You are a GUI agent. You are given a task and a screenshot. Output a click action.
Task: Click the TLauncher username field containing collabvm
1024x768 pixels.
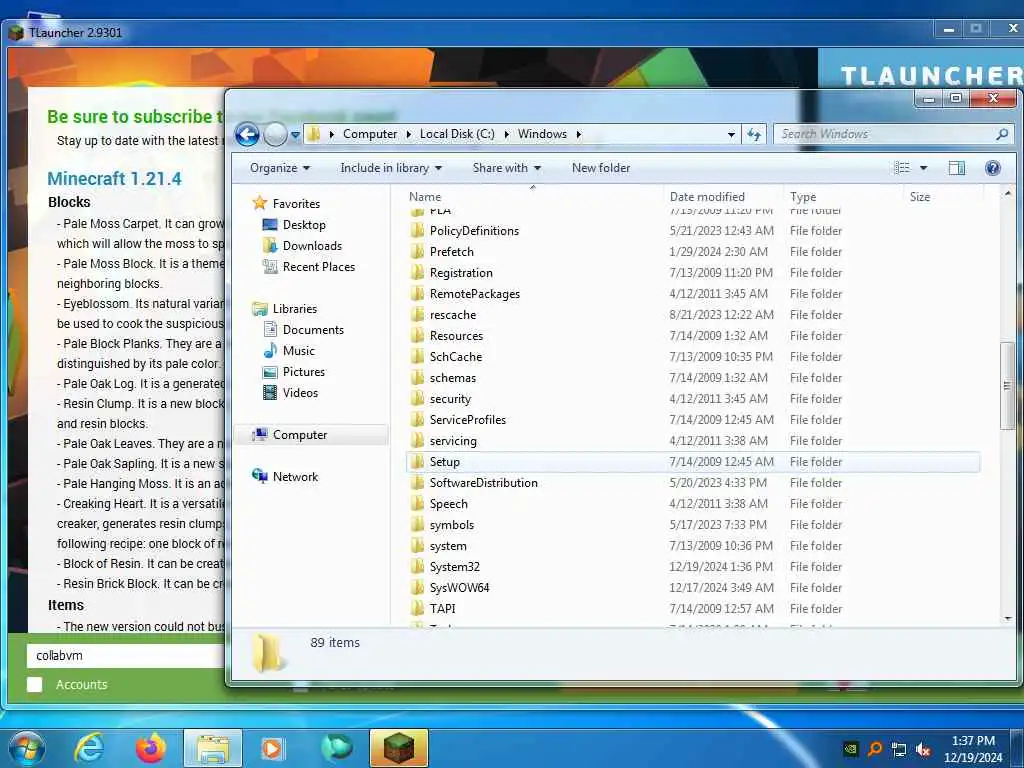pos(125,655)
